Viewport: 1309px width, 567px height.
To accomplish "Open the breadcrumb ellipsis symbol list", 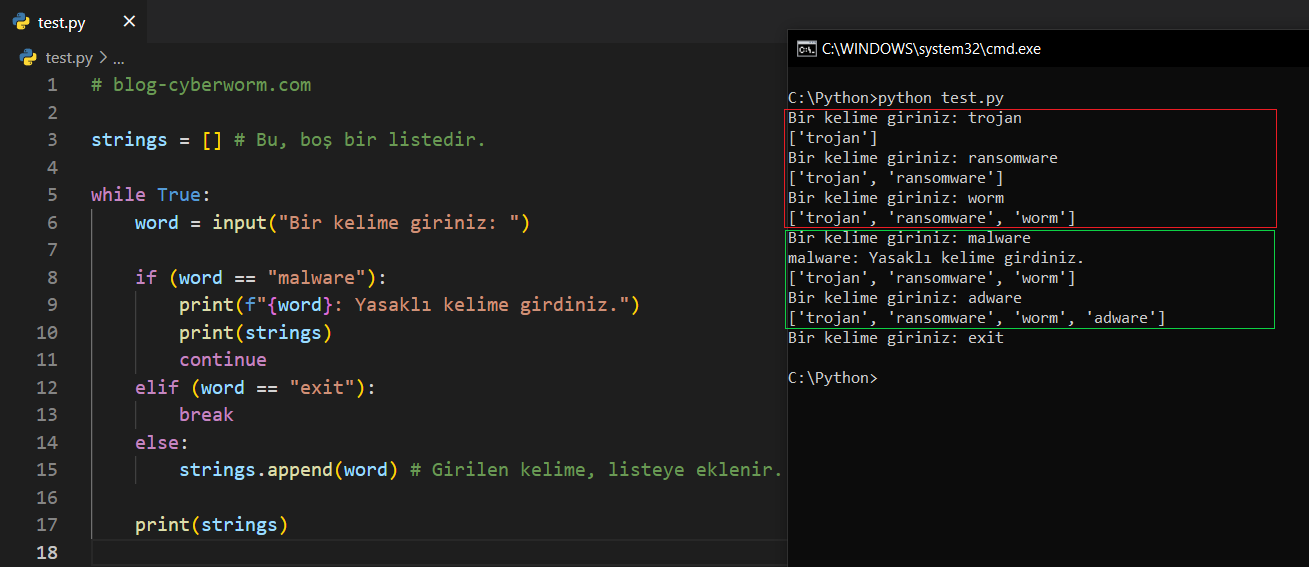I will pyautogui.click(x=118, y=58).
